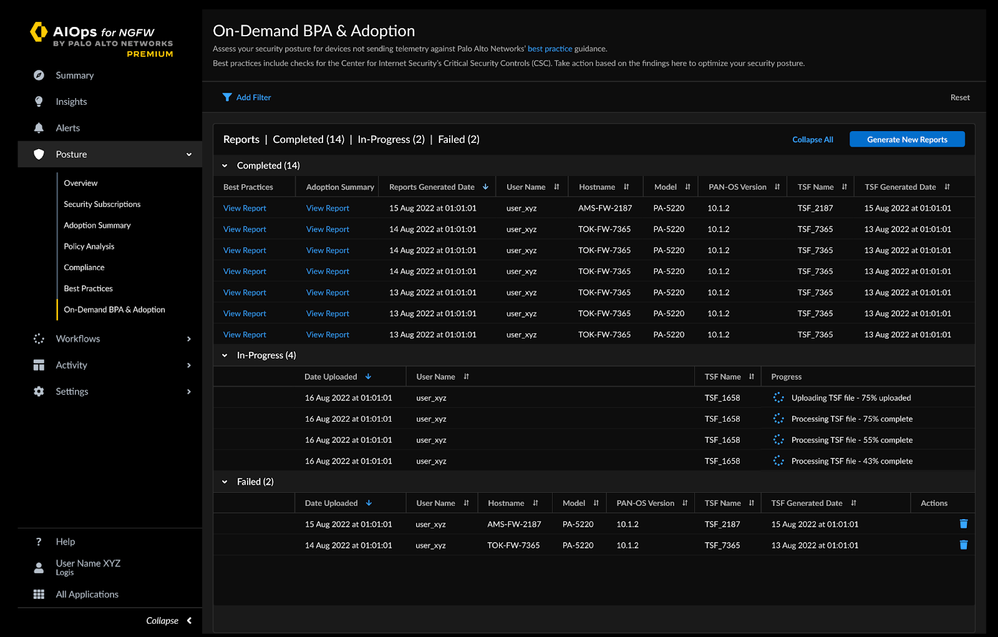Screen dimensions: 998x637
Task: Open Policy Analysis in the Posture submenu
Action: 89,246
